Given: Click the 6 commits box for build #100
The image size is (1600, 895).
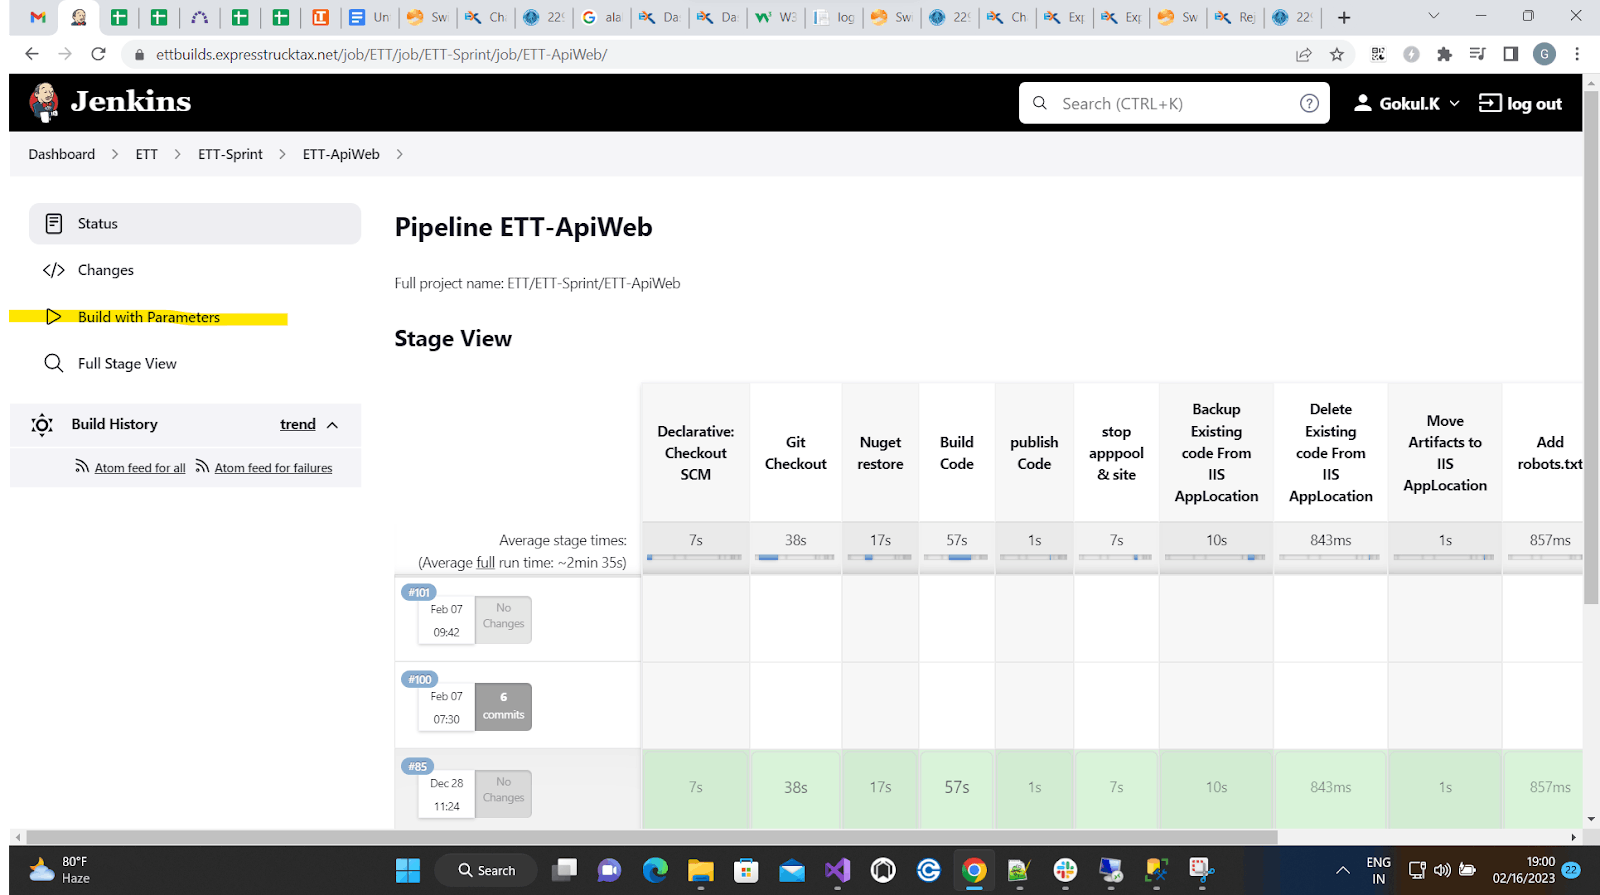Looking at the screenshot, I should (x=503, y=706).
